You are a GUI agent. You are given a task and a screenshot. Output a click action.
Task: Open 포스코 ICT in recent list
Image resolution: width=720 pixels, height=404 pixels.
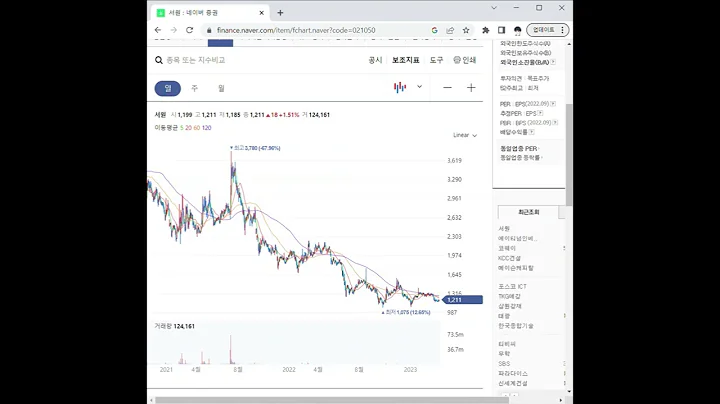(x=512, y=286)
